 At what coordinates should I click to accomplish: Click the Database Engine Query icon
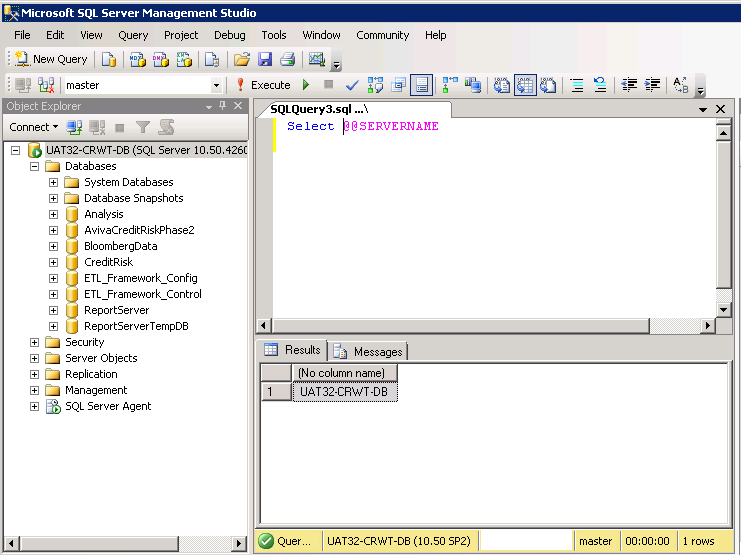coord(109,60)
